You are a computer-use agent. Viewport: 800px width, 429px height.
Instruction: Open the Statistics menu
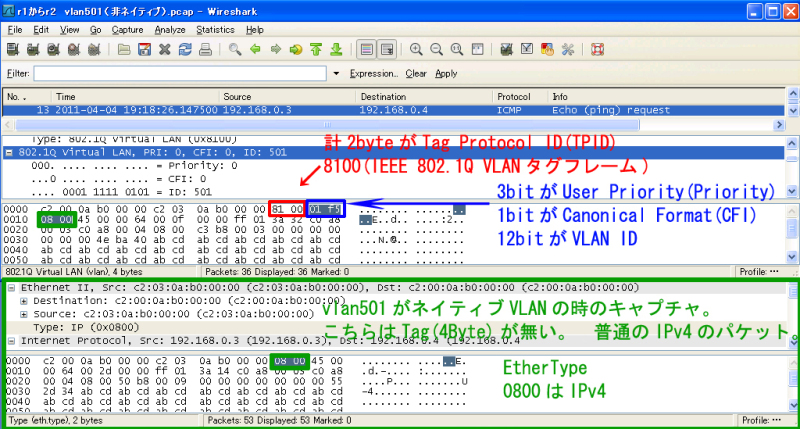coord(216,30)
